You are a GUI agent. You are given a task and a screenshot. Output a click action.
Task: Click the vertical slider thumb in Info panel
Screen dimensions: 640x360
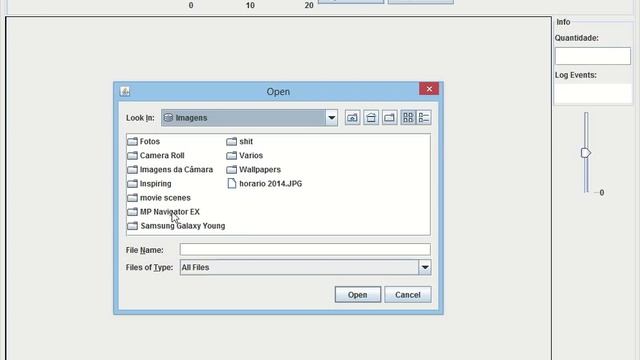tap(586, 153)
